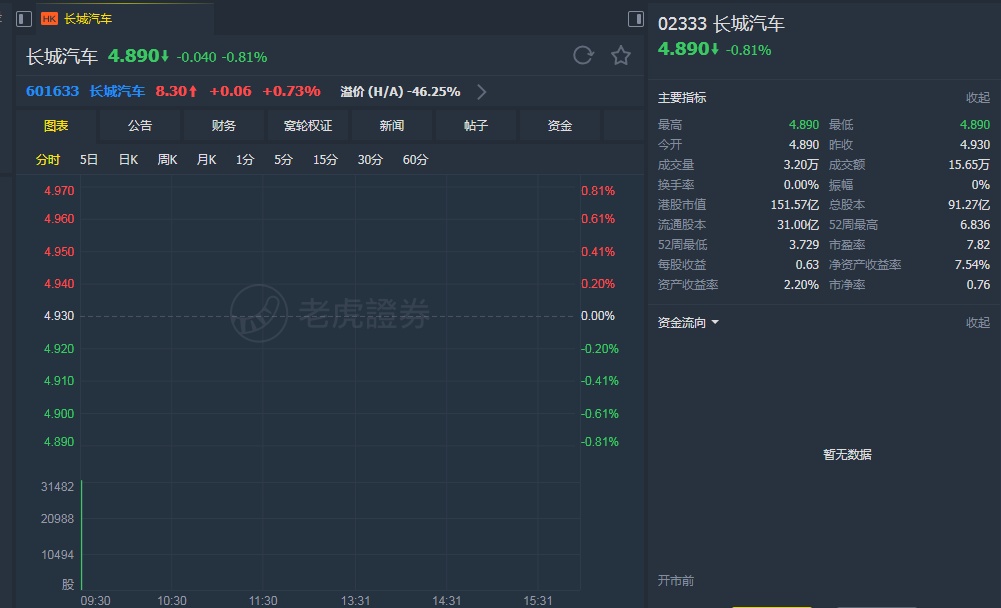Click the 市盈率 value 7.82

(x=978, y=245)
